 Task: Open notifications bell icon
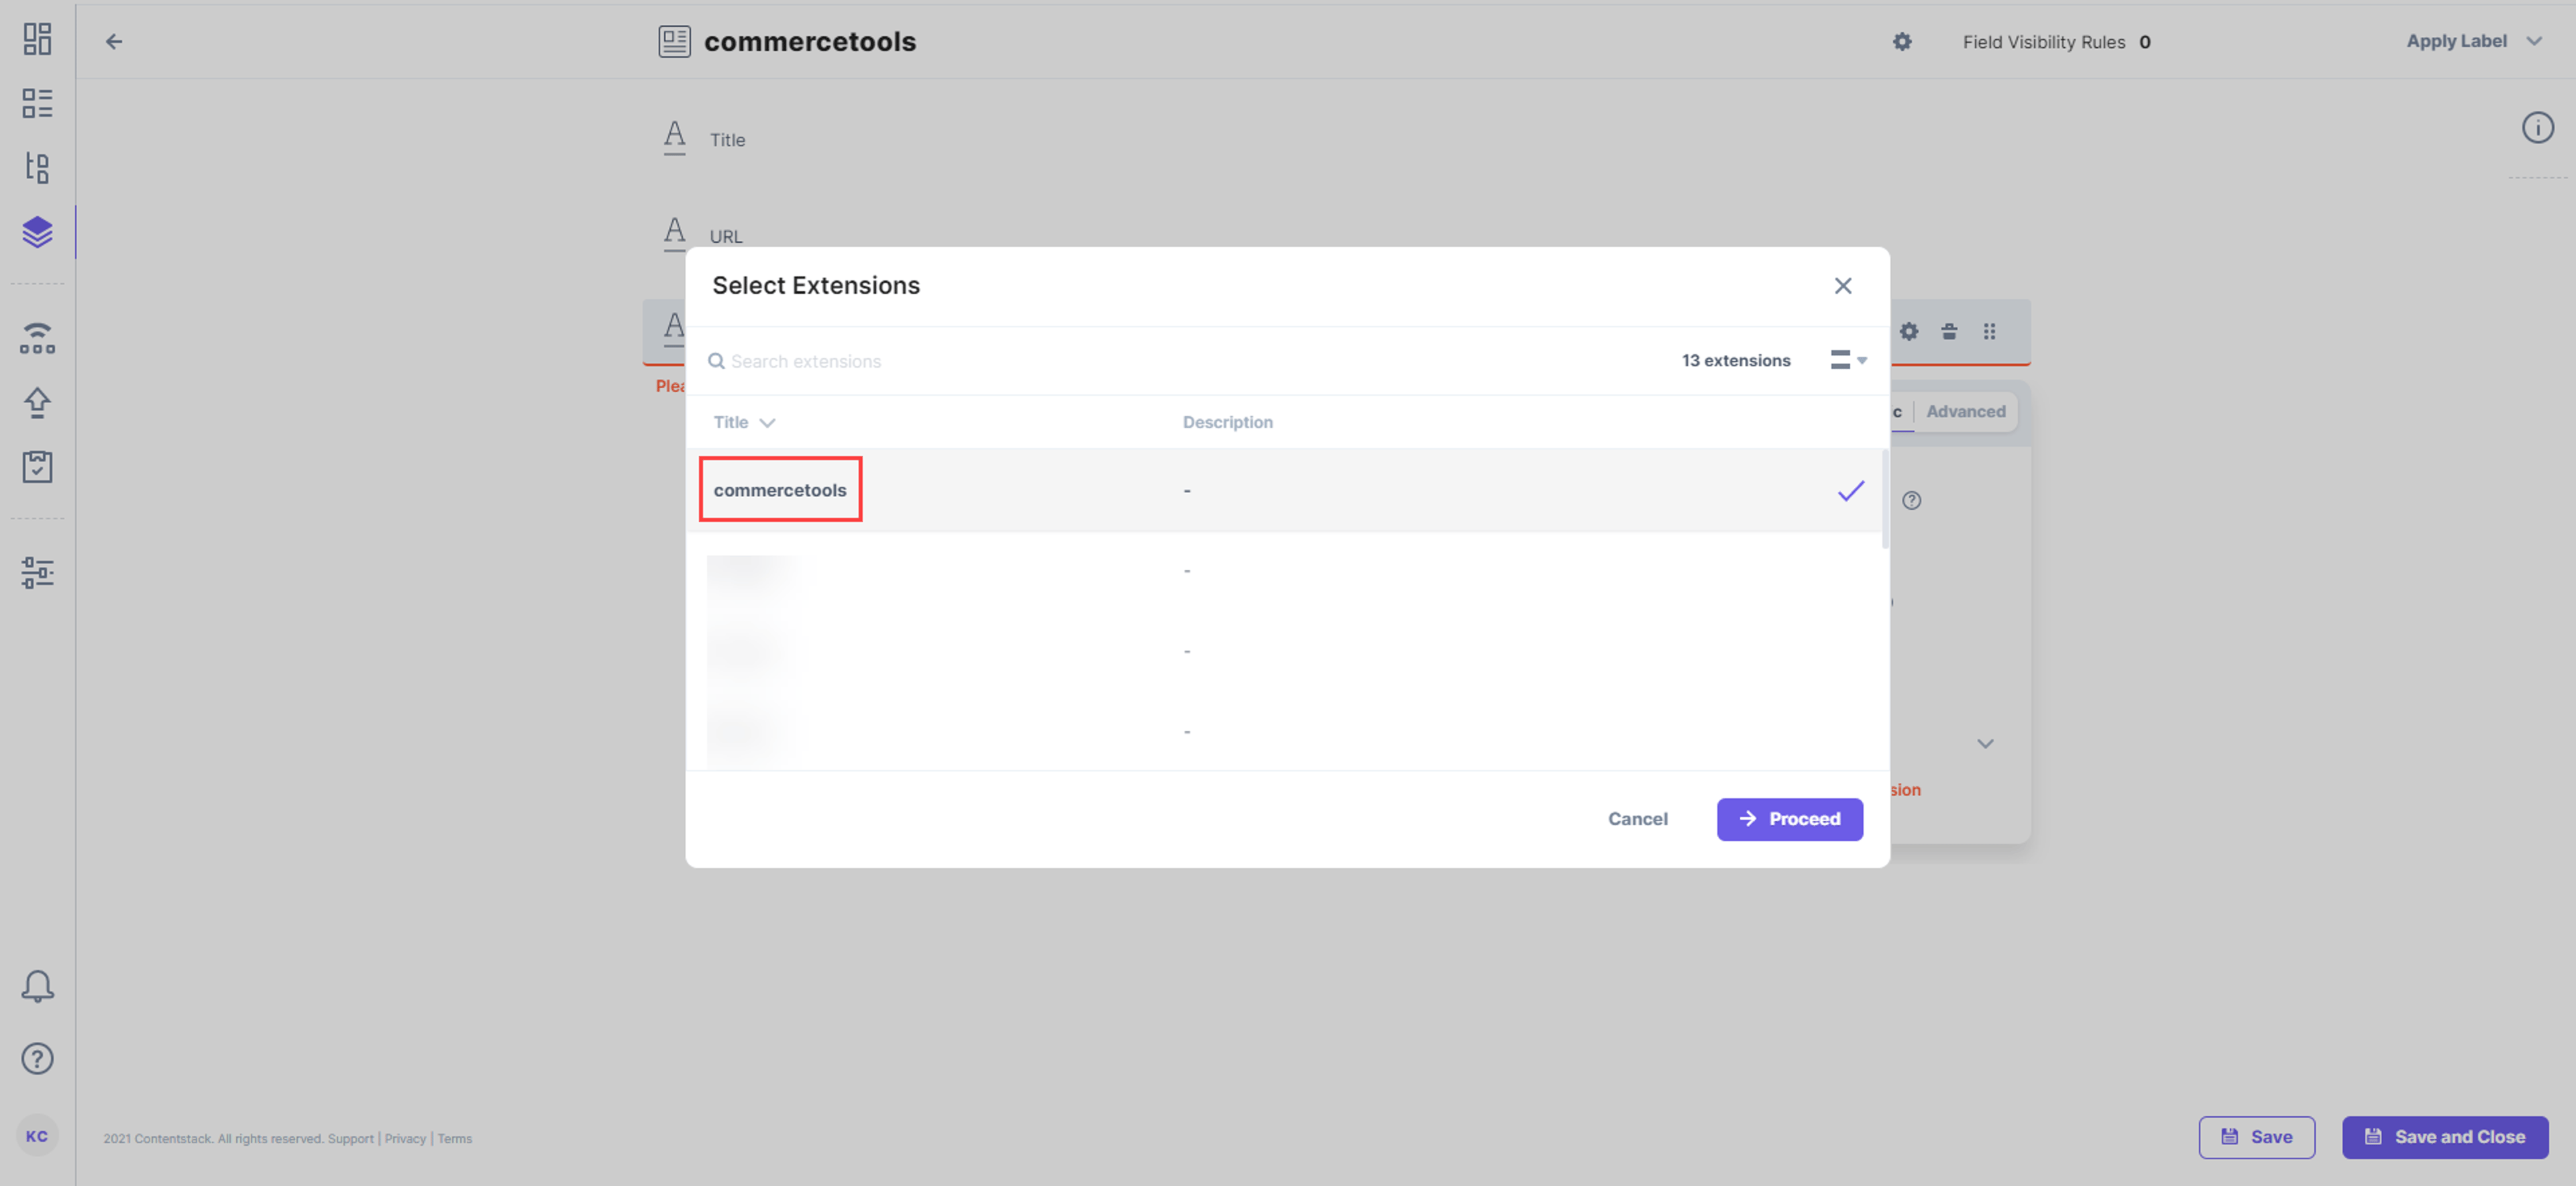37,986
